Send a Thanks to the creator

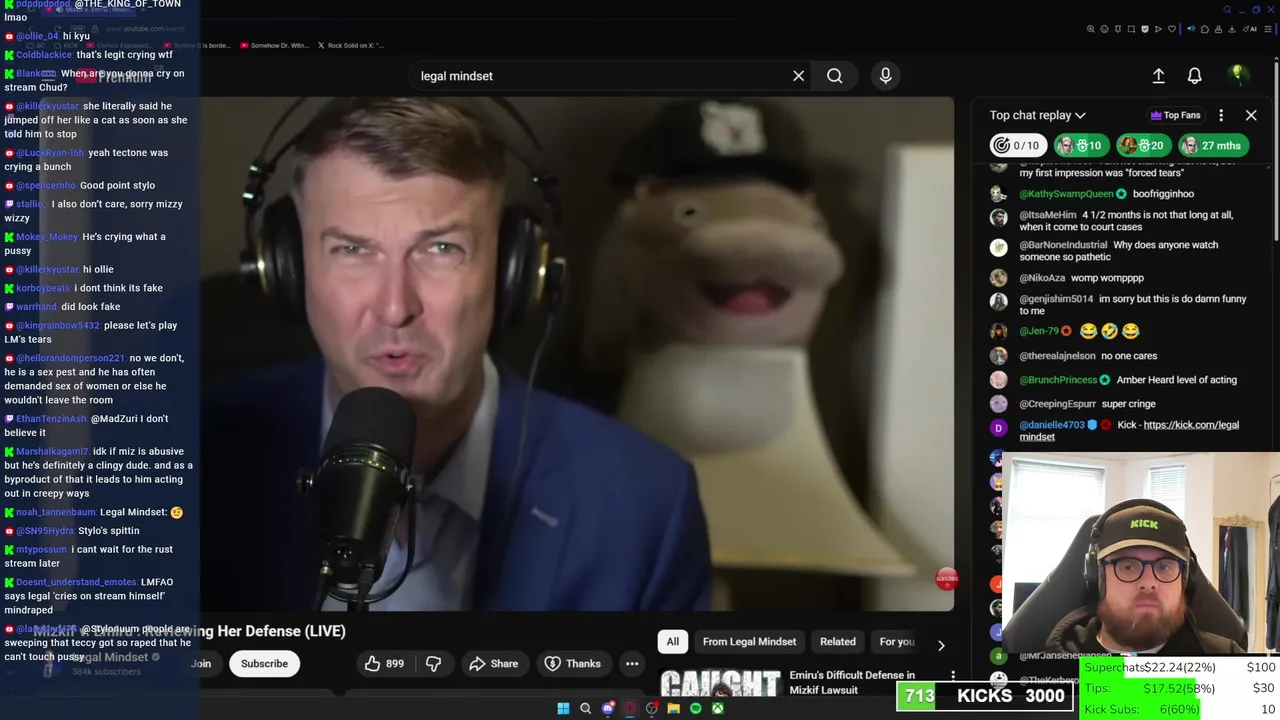click(573, 664)
